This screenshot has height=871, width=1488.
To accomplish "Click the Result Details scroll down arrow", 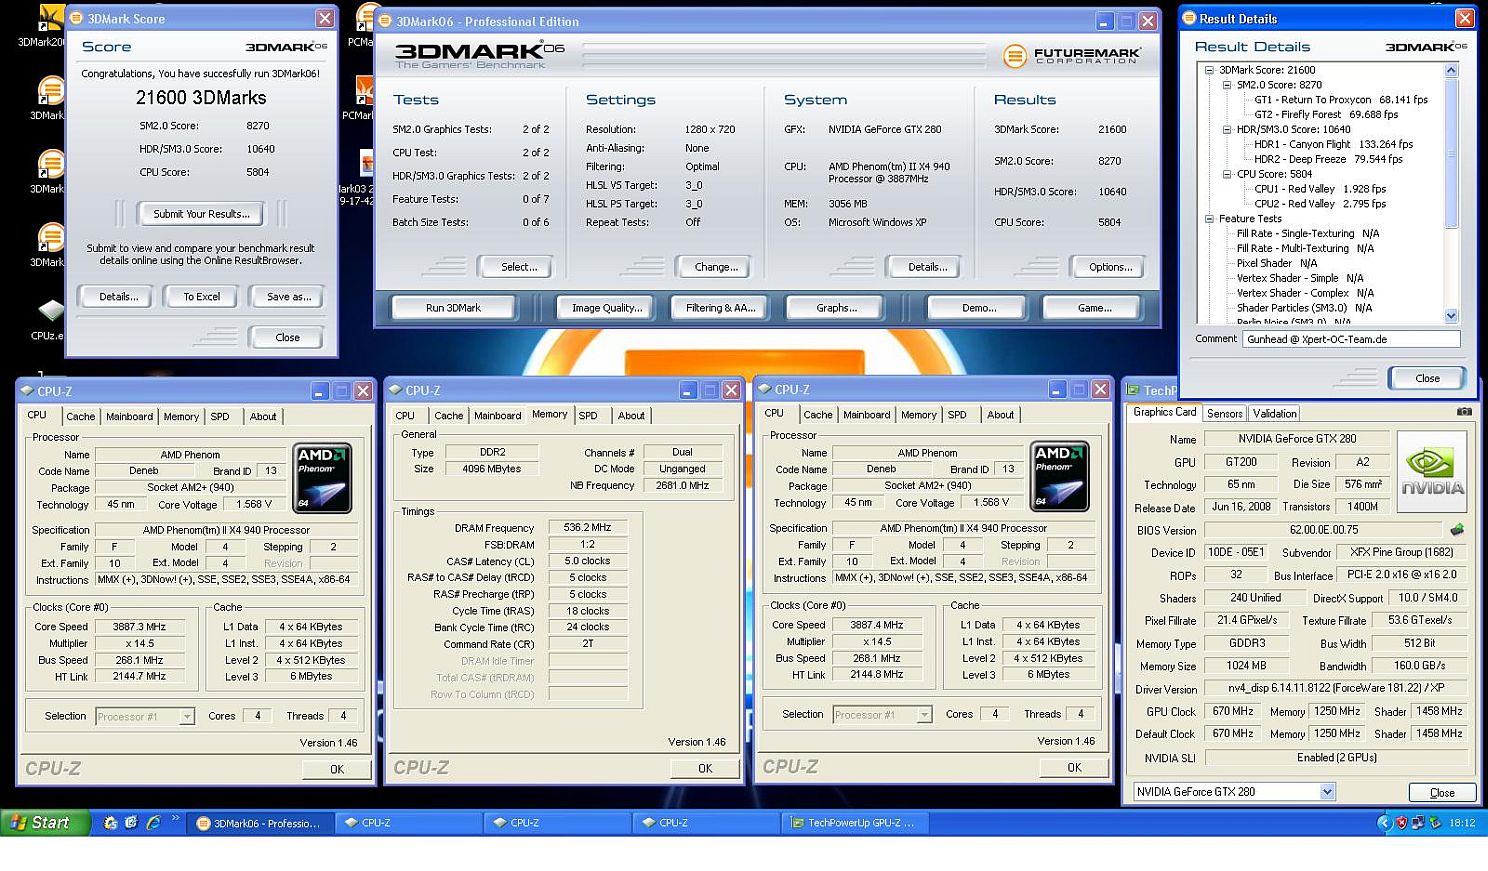I will tap(1451, 316).
